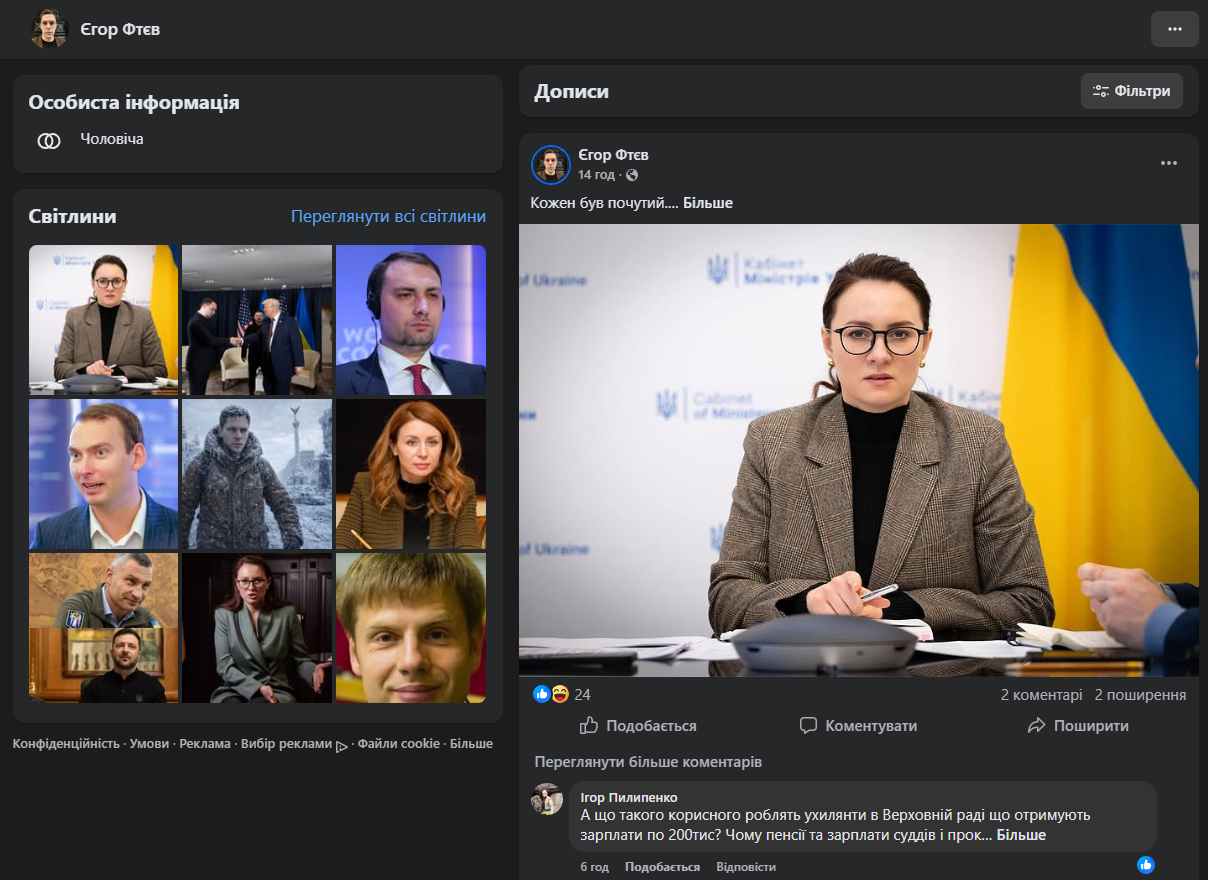Open the post's three-dot options menu

click(x=1168, y=163)
